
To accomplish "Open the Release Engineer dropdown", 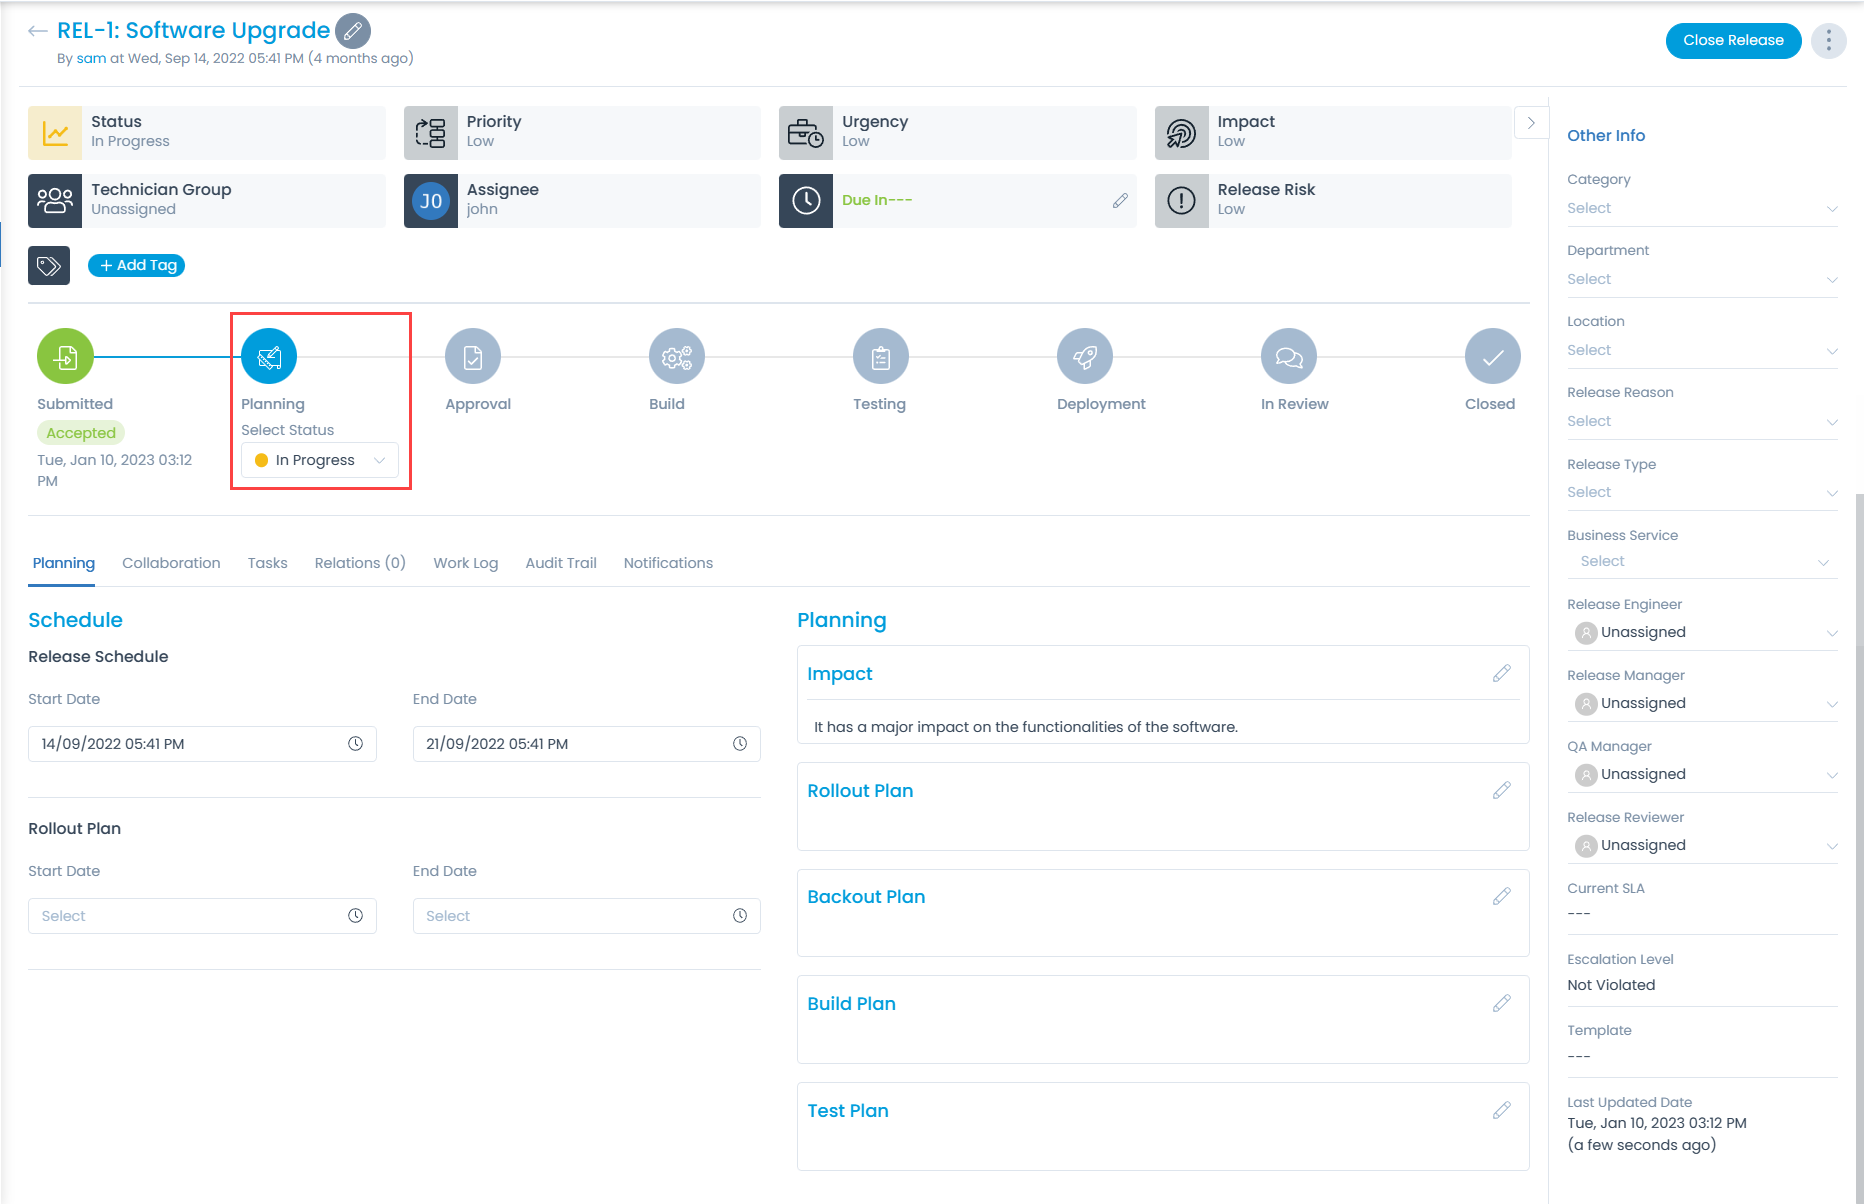I will coord(1701,632).
